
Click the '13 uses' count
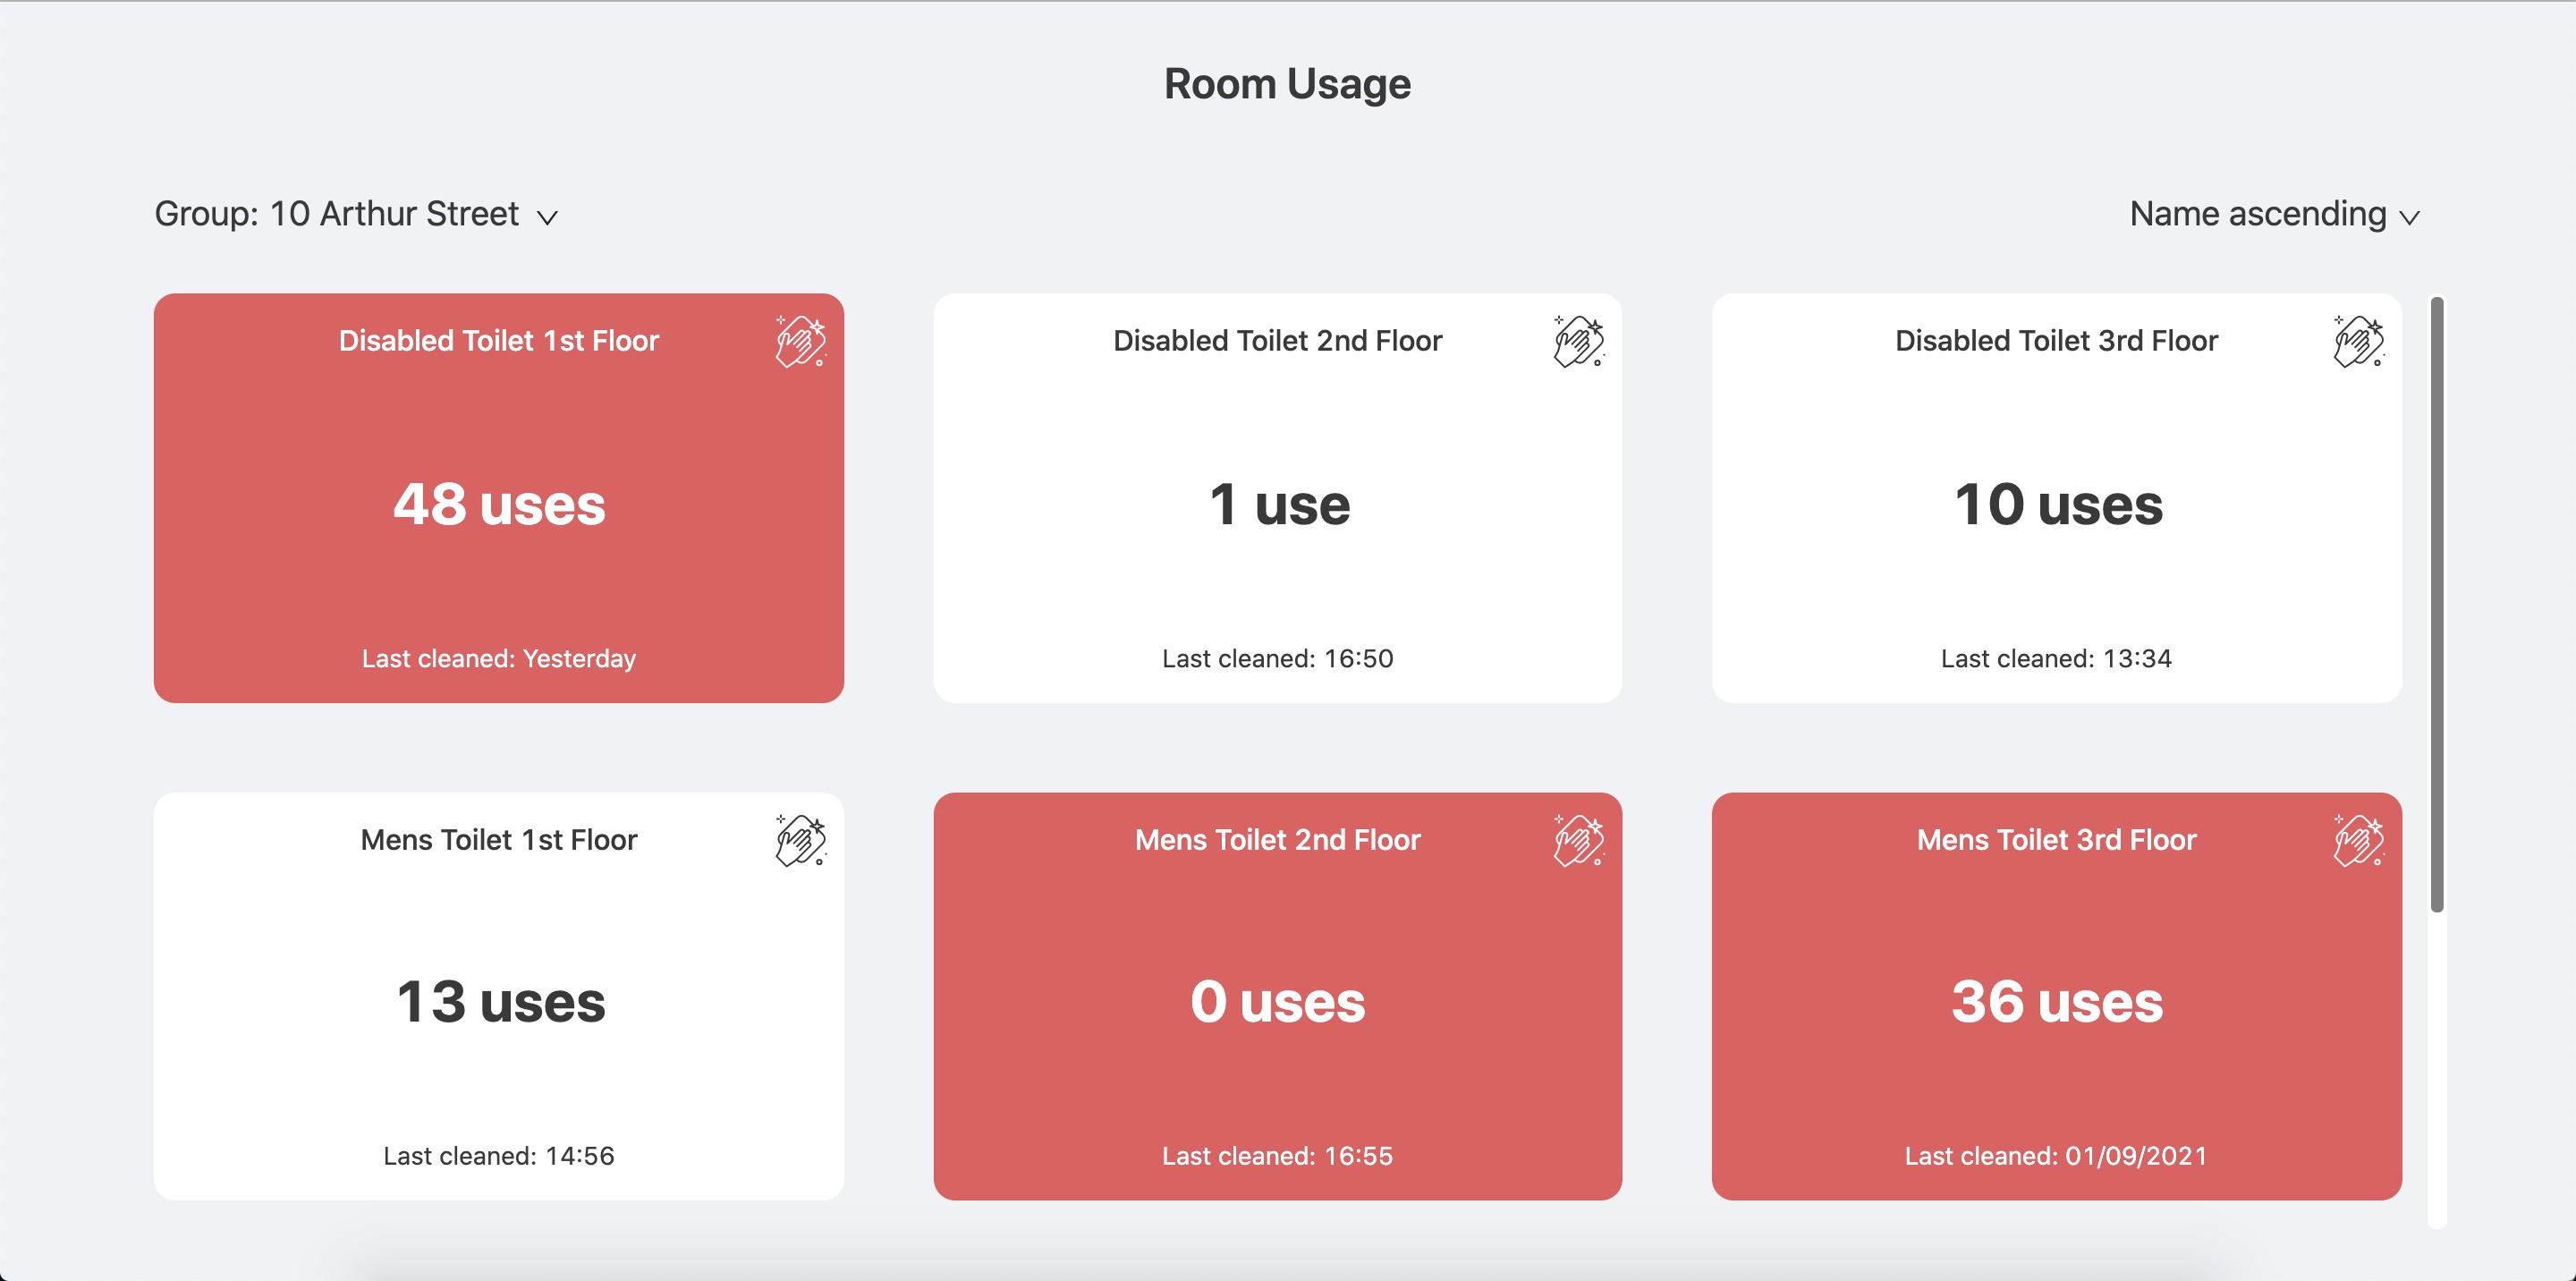point(500,1002)
